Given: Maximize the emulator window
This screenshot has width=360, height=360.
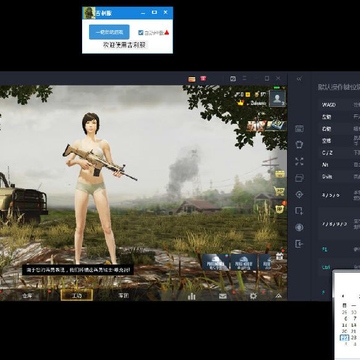Looking at the screenshot, I should coord(267,79).
